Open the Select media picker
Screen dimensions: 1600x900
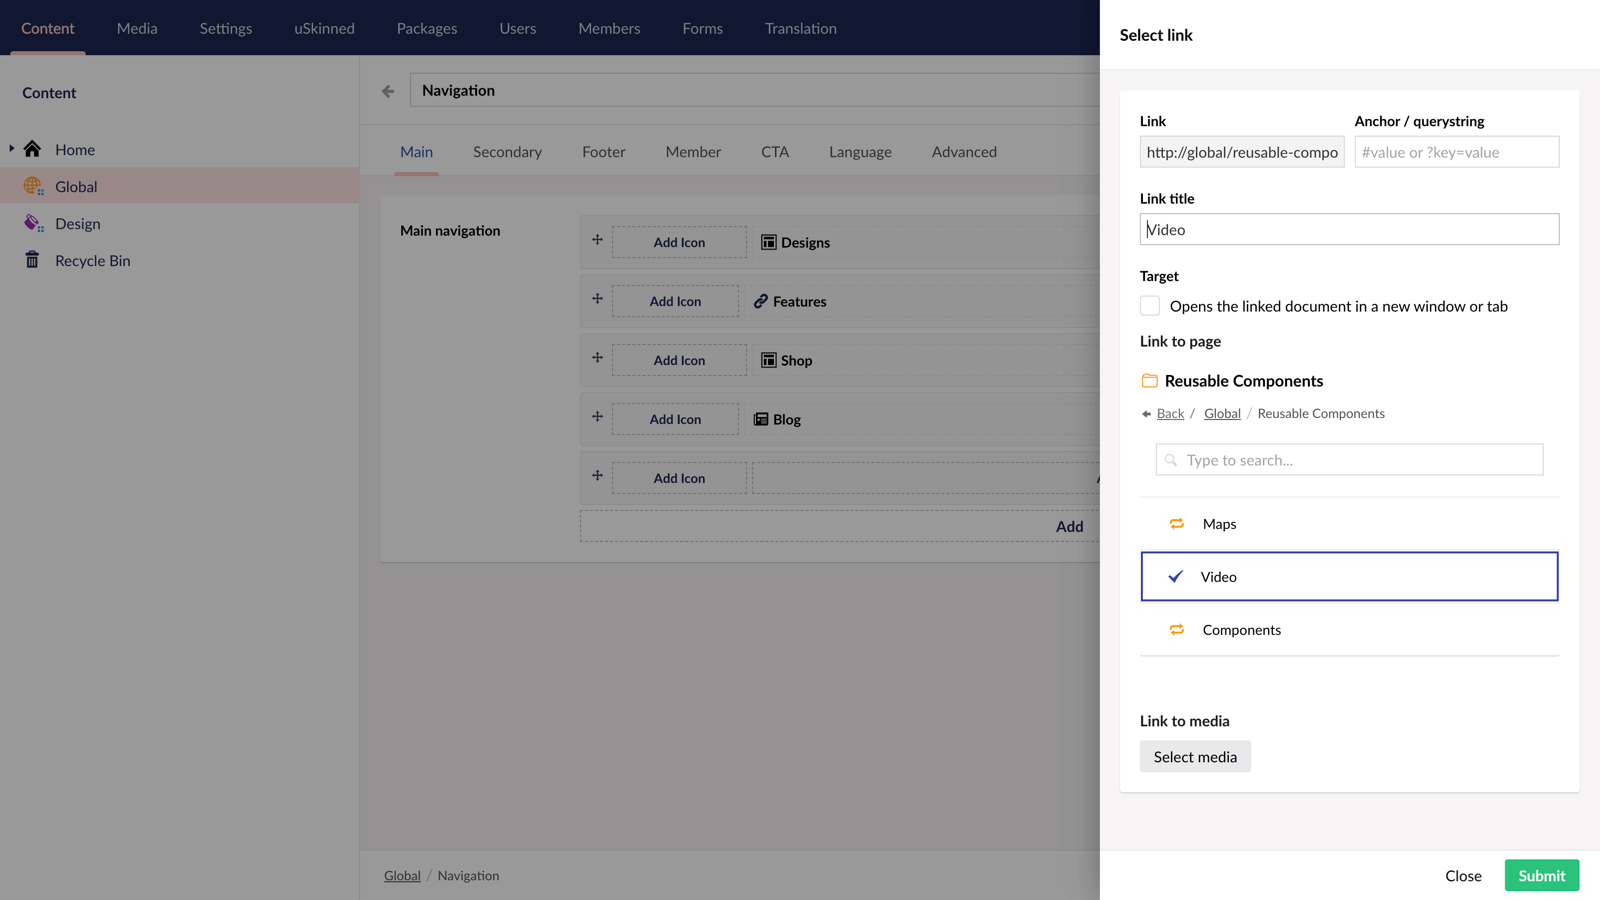click(x=1195, y=756)
